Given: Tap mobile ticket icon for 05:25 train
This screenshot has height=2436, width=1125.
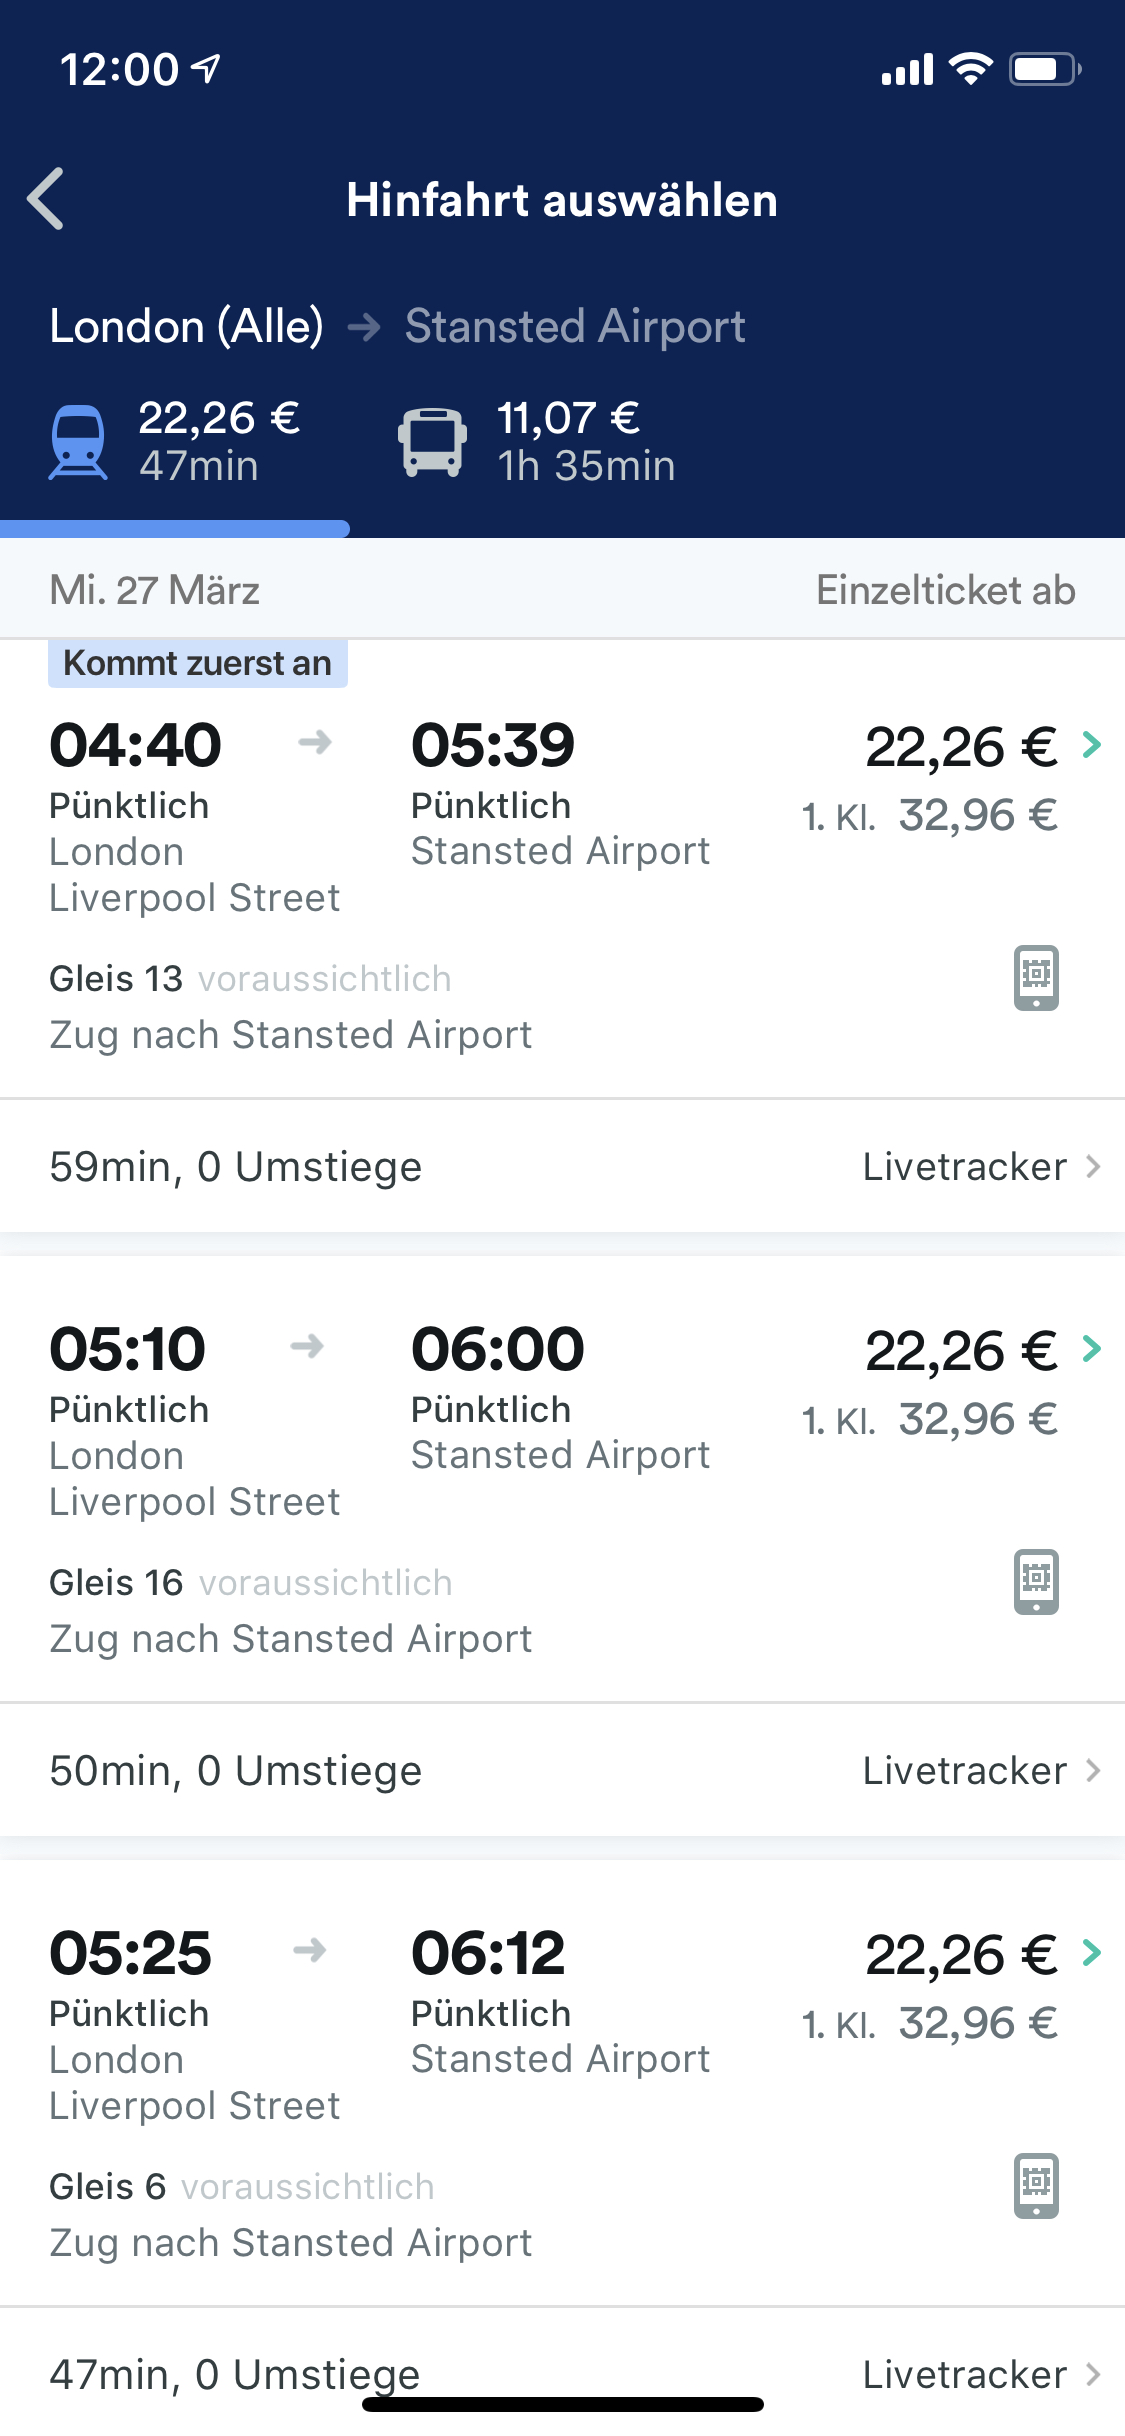Looking at the screenshot, I should [1036, 2186].
